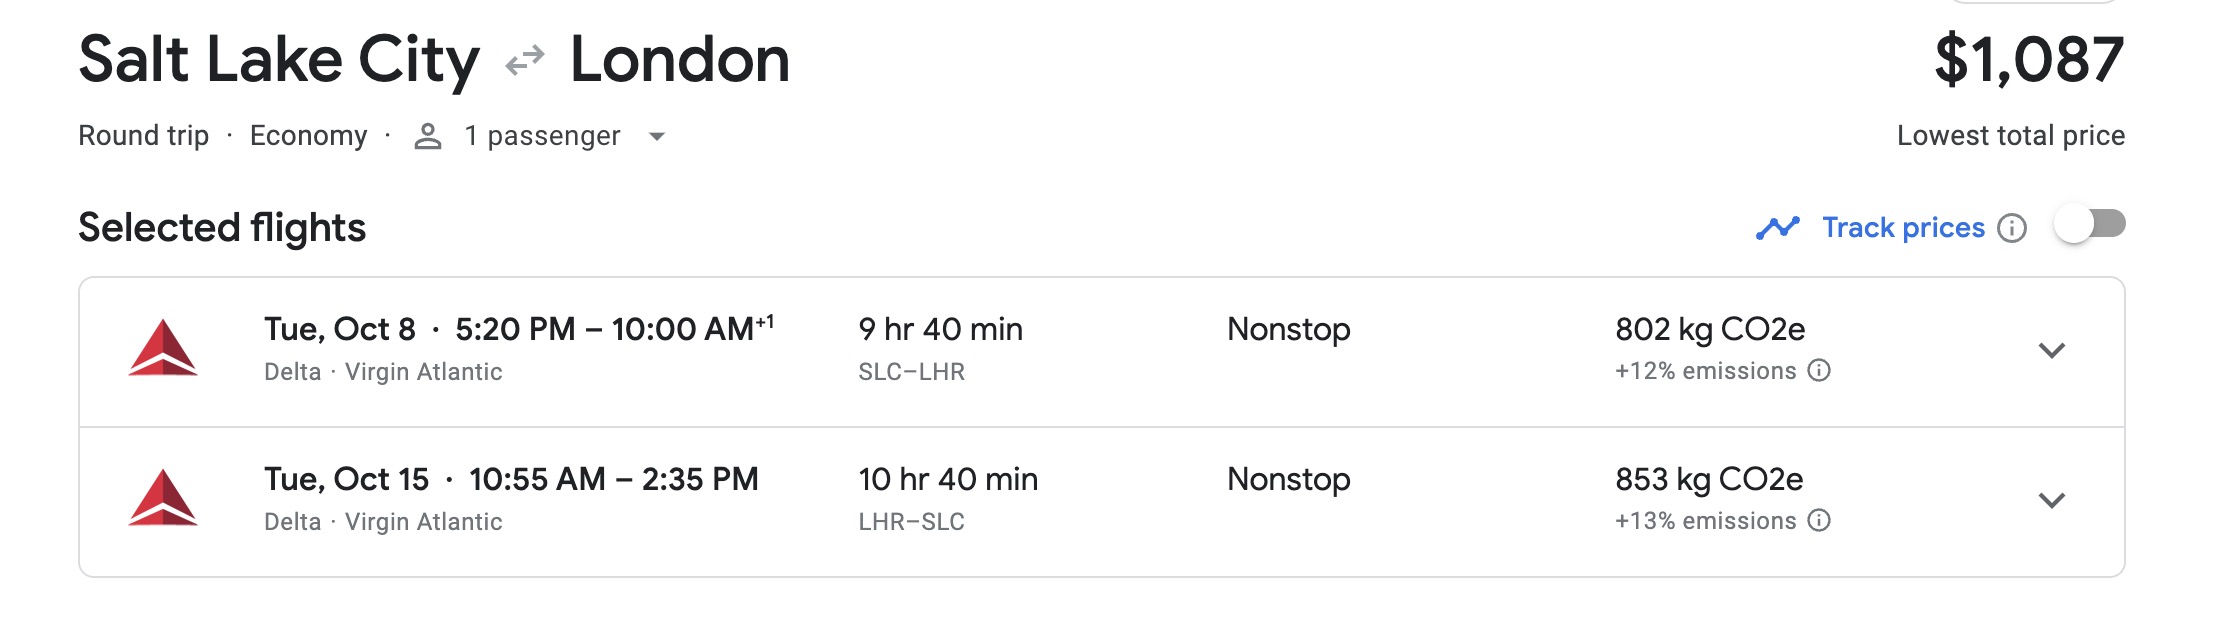Show info for +13% emissions
The height and width of the screenshot is (630, 2230).
coord(1820,521)
